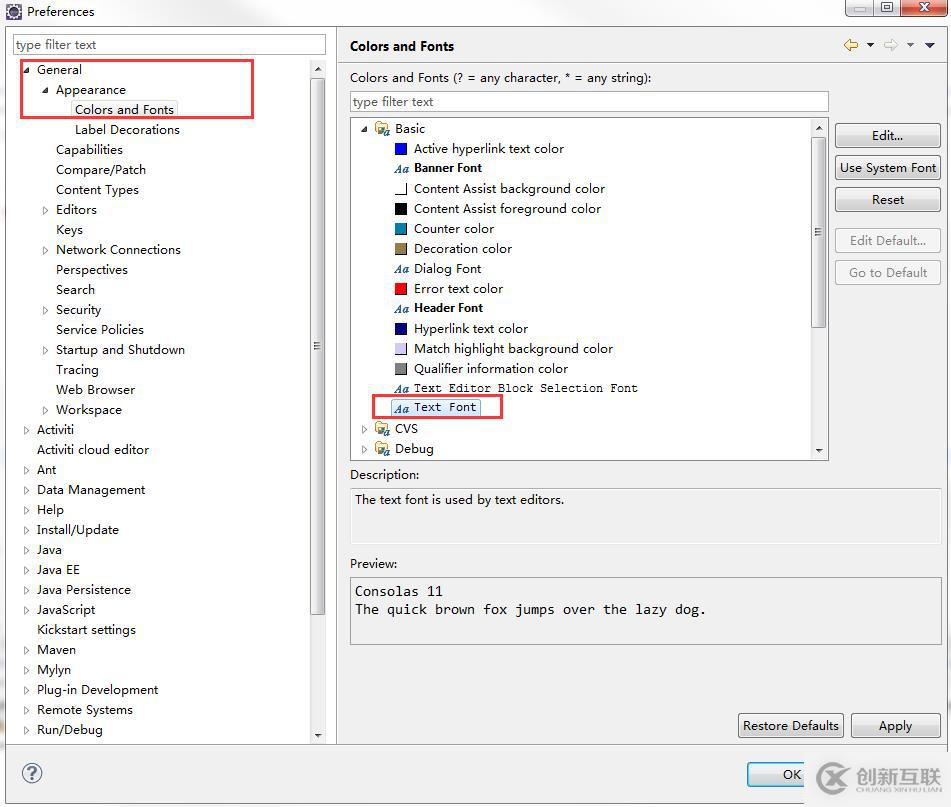Select Content Assist background color white swatch
This screenshot has height=807, width=951.
click(401, 189)
